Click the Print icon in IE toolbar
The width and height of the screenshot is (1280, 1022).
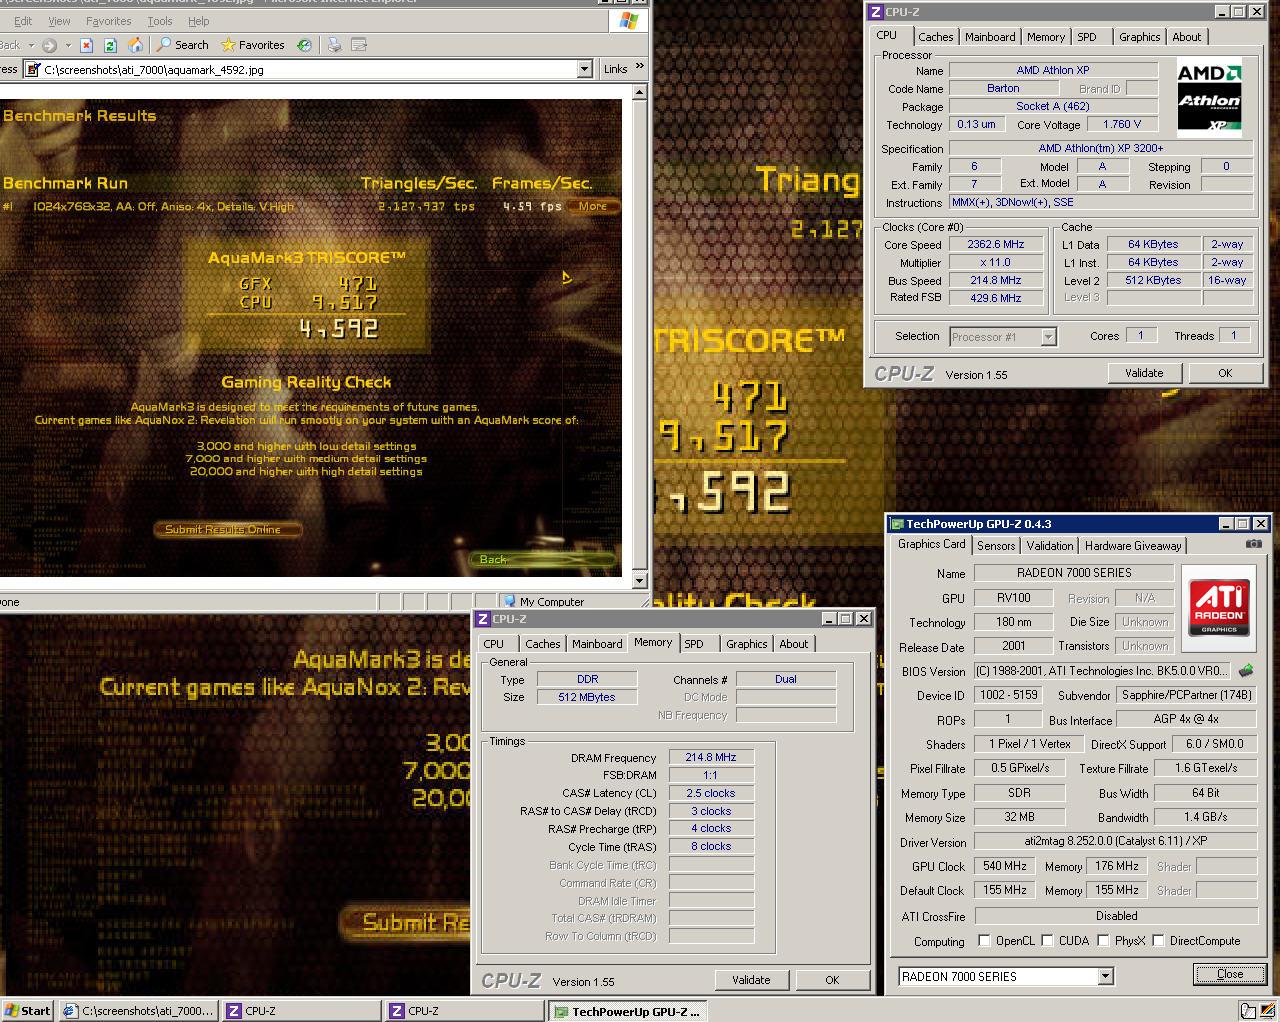click(335, 45)
